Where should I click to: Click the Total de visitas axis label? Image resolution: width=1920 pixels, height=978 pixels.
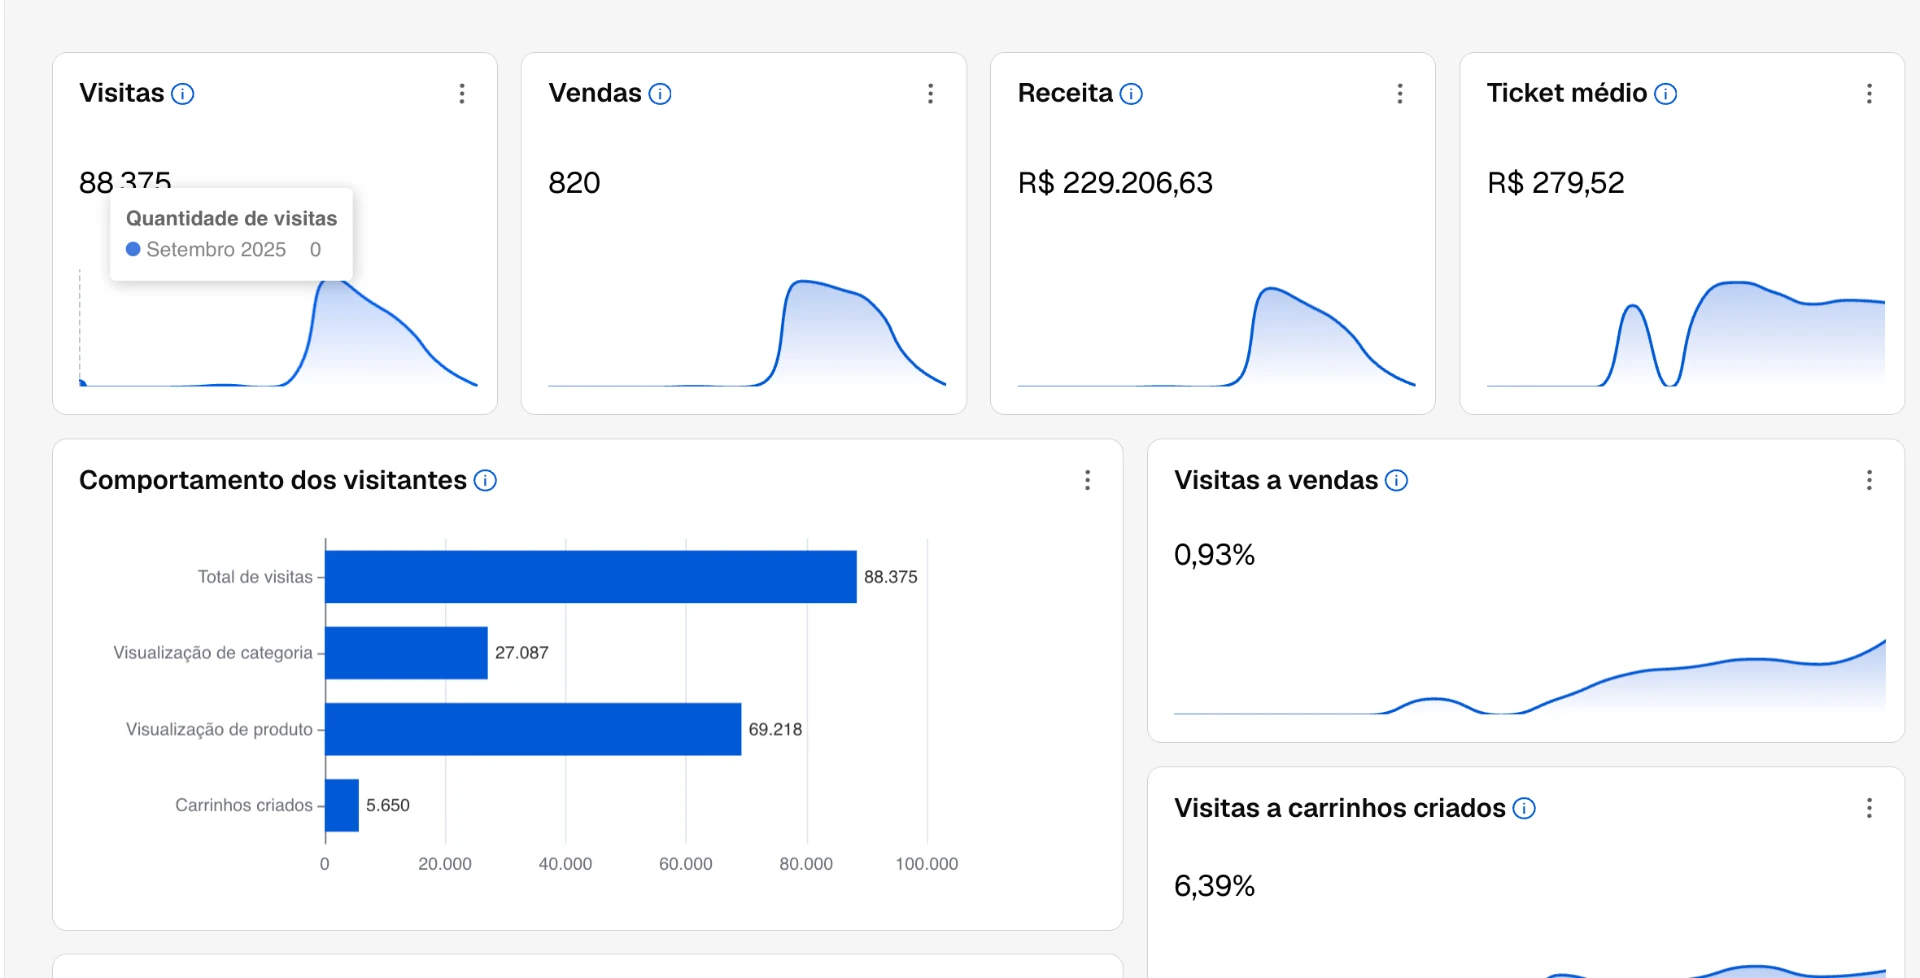(255, 577)
